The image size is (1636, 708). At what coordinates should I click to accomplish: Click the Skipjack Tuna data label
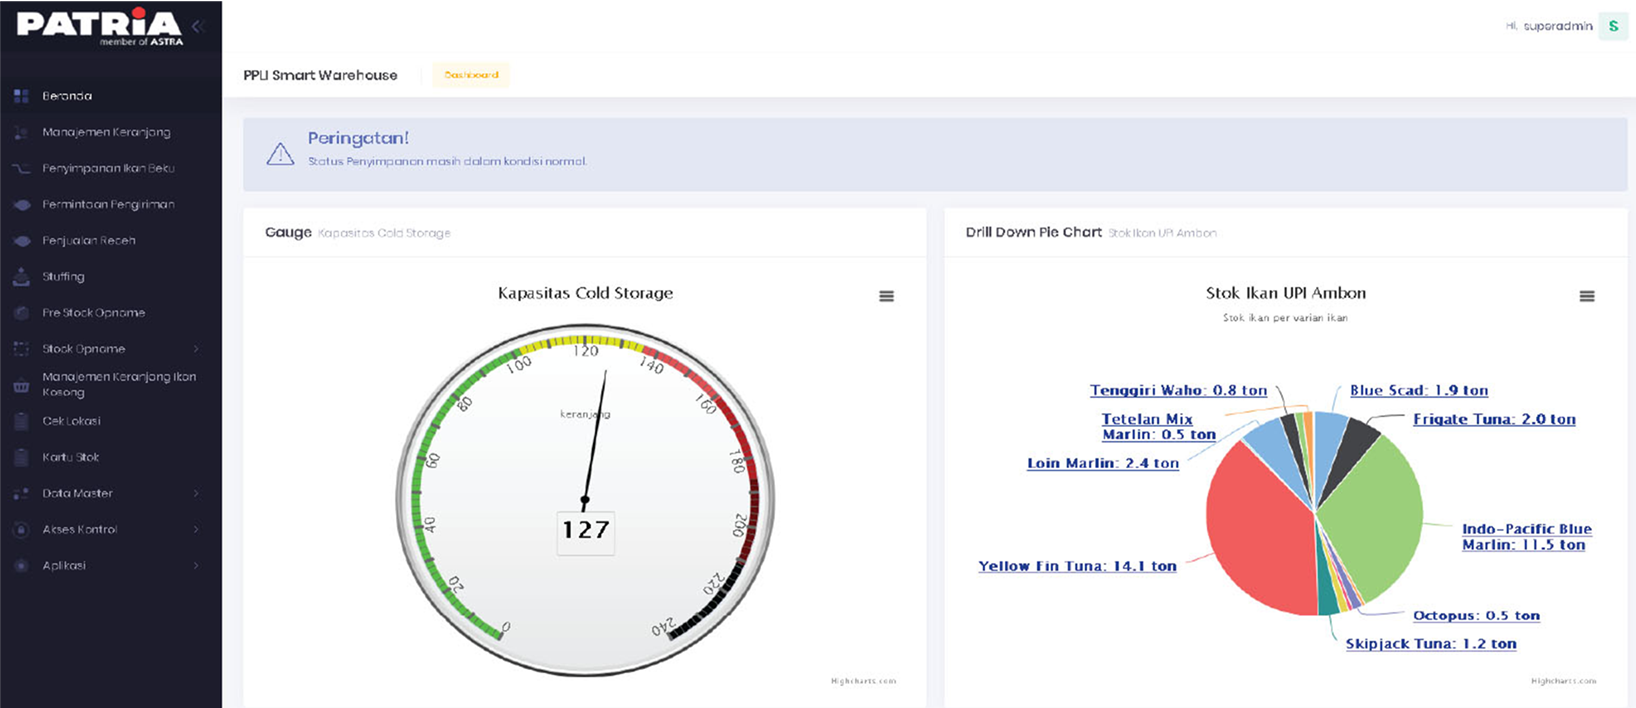coord(1430,644)
